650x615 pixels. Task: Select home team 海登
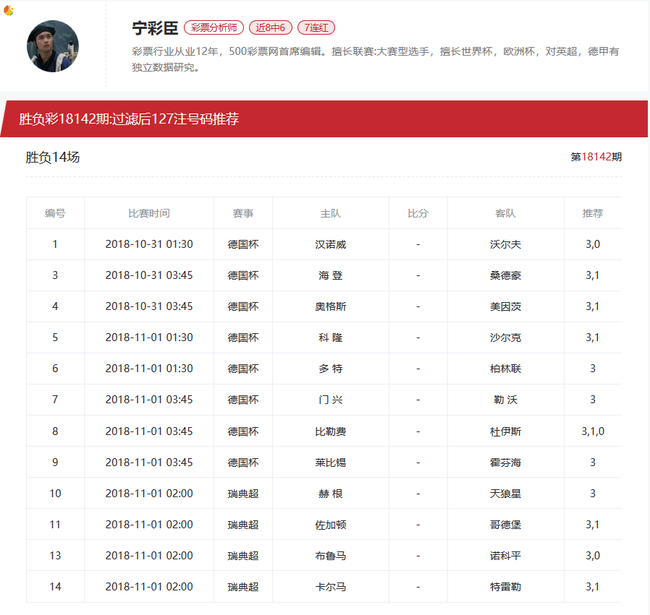click(330, 276)
